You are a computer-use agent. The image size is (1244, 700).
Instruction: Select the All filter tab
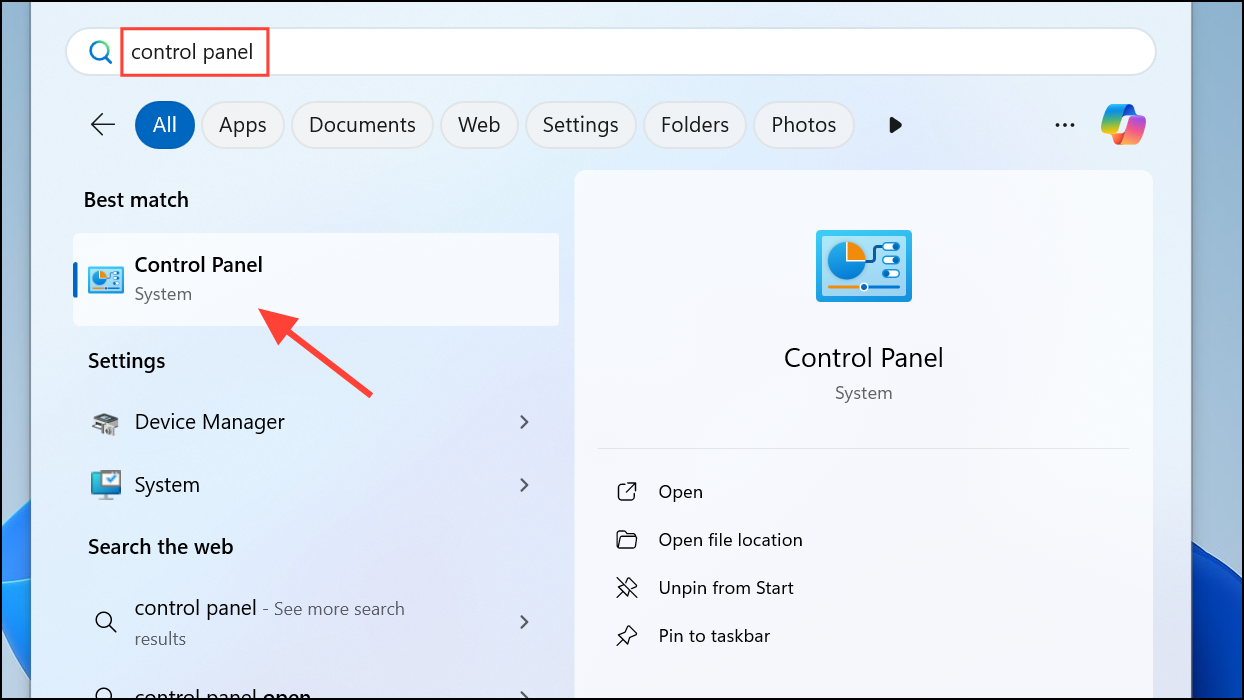[x=165, y=125]
